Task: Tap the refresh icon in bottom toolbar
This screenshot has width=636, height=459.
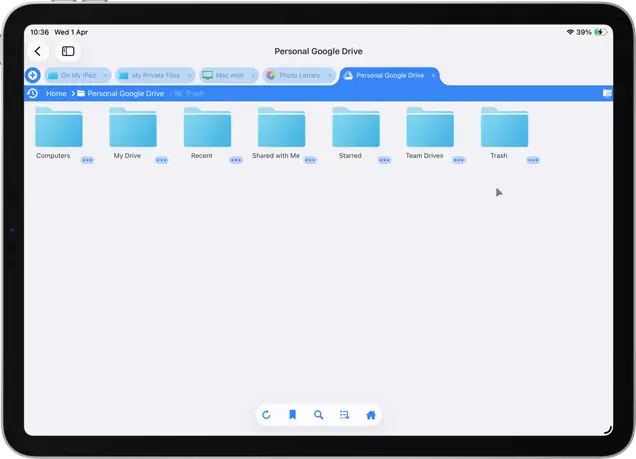Action: [x=266, y=415]
